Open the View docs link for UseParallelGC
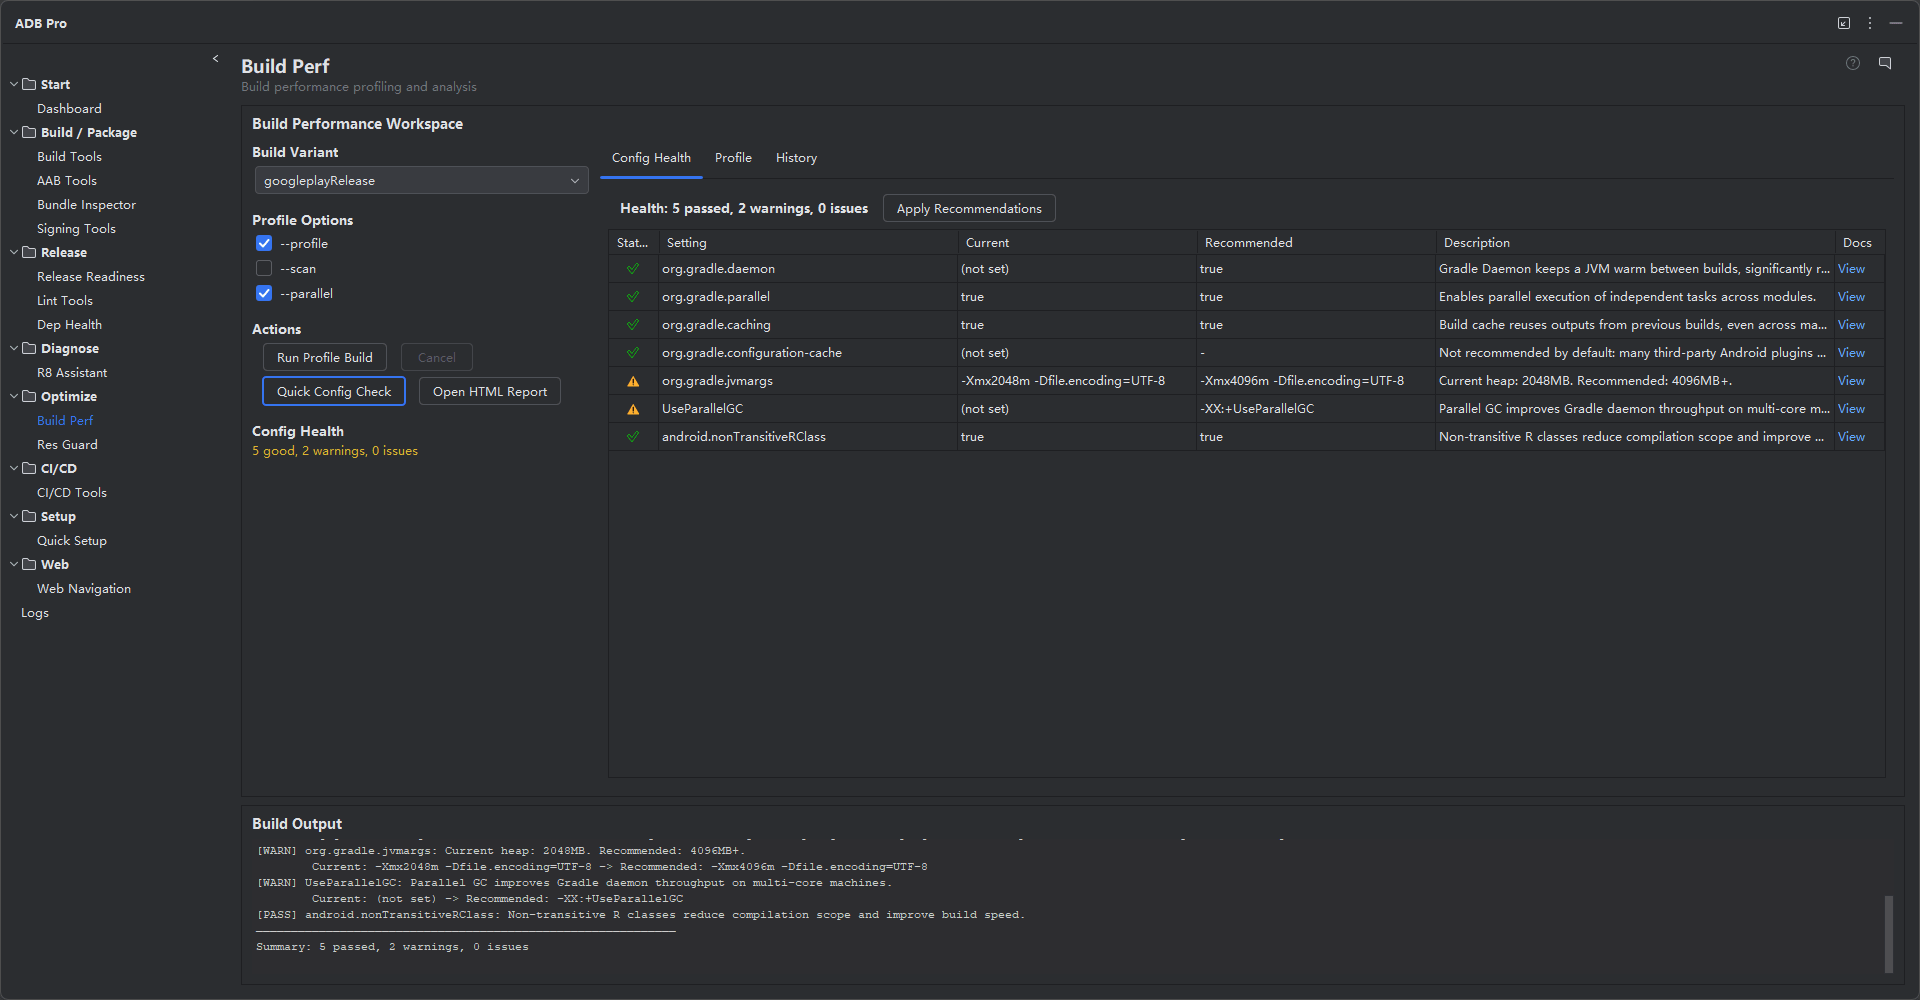 point(1851,409)
